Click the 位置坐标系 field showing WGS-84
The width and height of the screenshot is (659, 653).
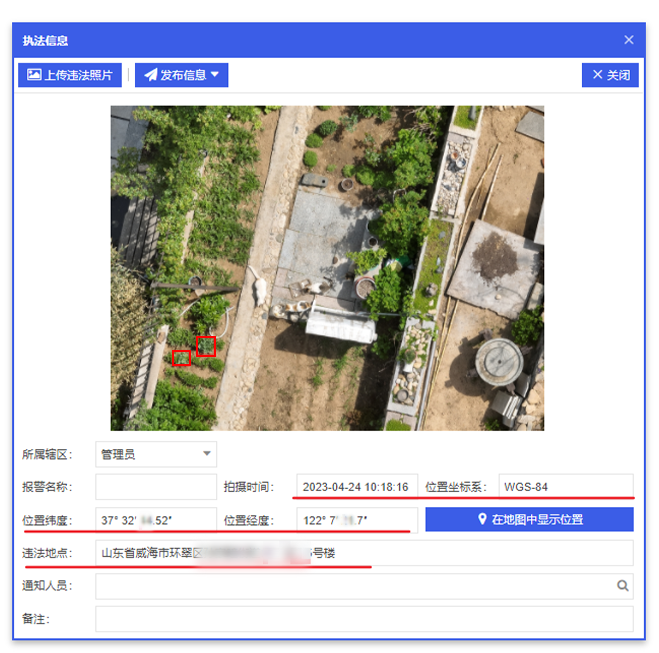point(565,487)
